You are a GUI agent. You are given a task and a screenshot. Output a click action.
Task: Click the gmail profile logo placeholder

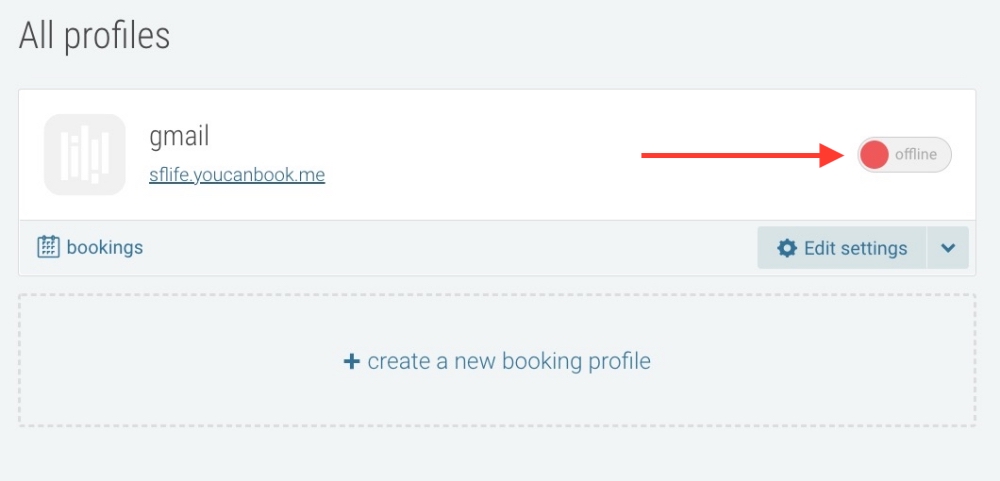85,155
